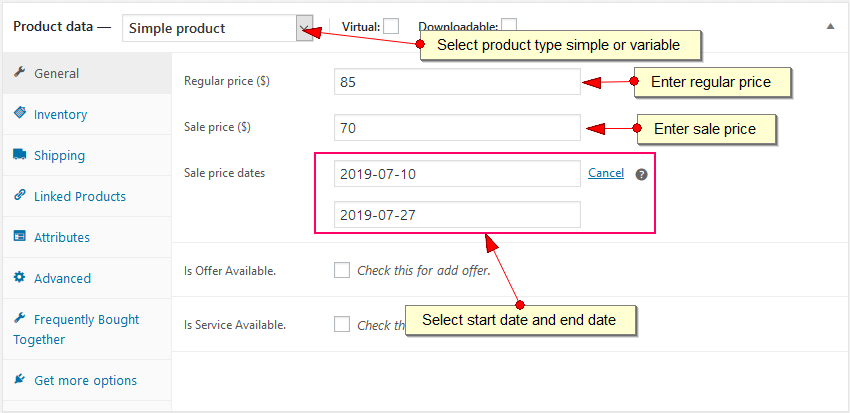Click the Advanced gear icon
This screenshot has height=413, width=850.
click(x=20, y=278)
